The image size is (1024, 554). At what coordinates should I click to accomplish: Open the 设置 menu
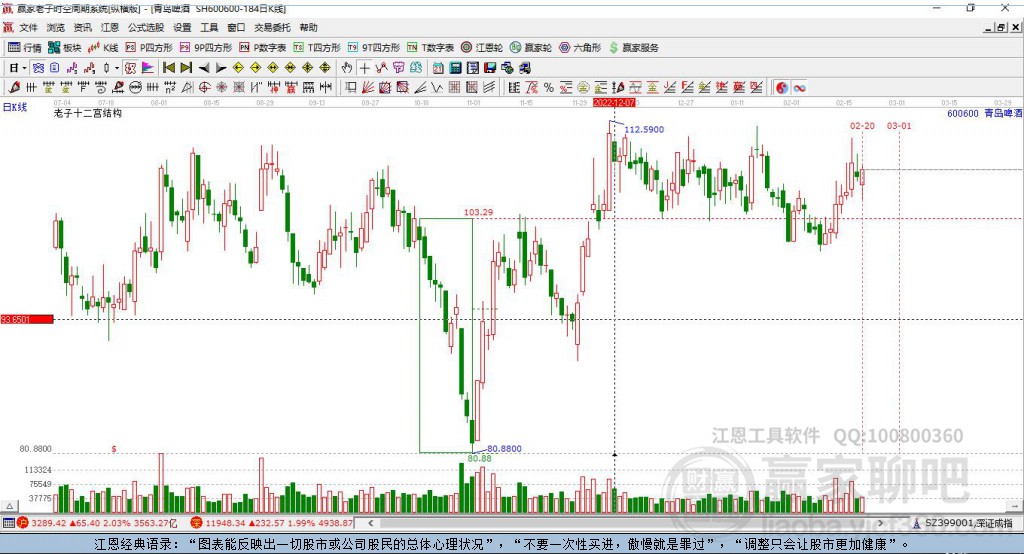click(x=182, y=27)
